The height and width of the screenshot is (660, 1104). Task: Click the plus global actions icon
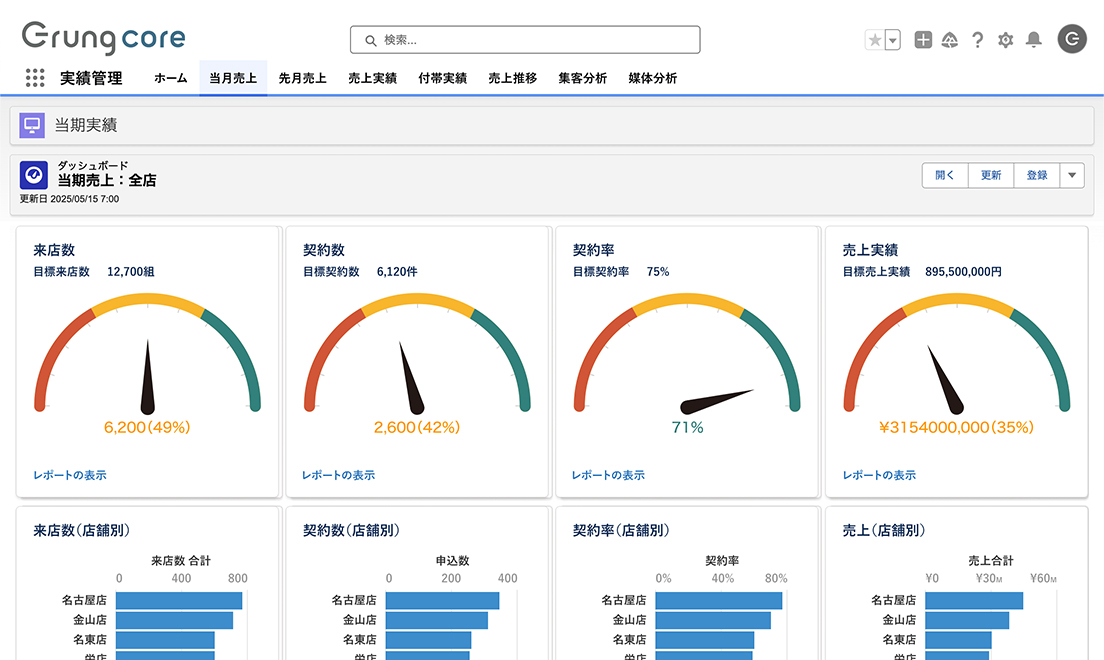[923, 40]
